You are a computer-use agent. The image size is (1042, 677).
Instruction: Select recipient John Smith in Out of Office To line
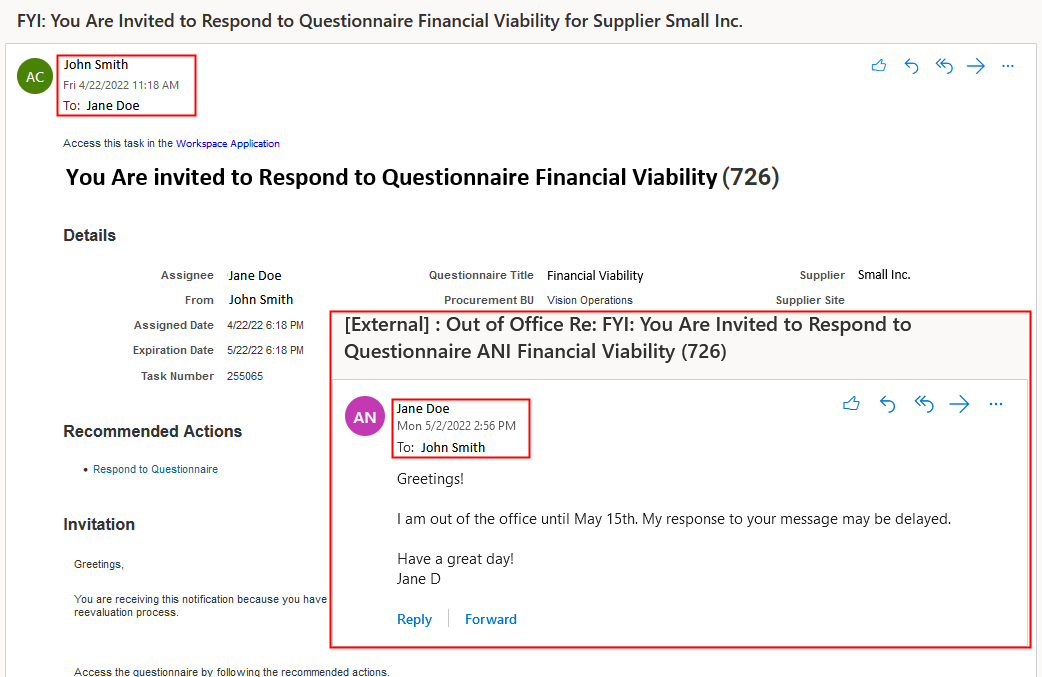453,447
